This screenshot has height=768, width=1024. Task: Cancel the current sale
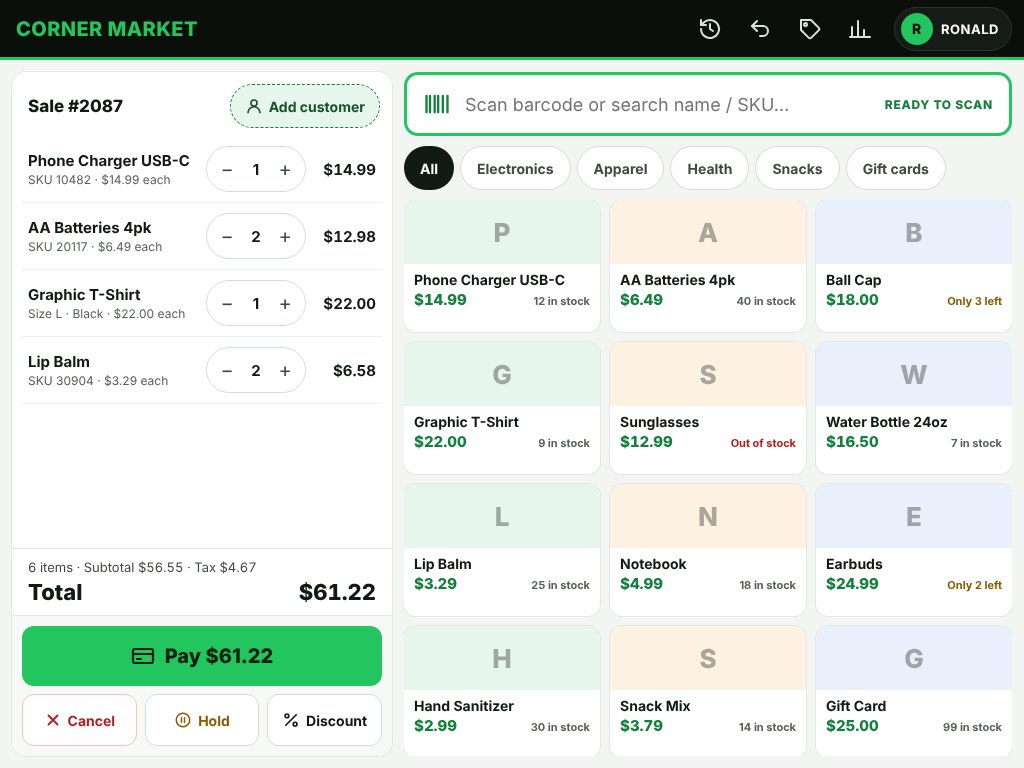point(80,720)
